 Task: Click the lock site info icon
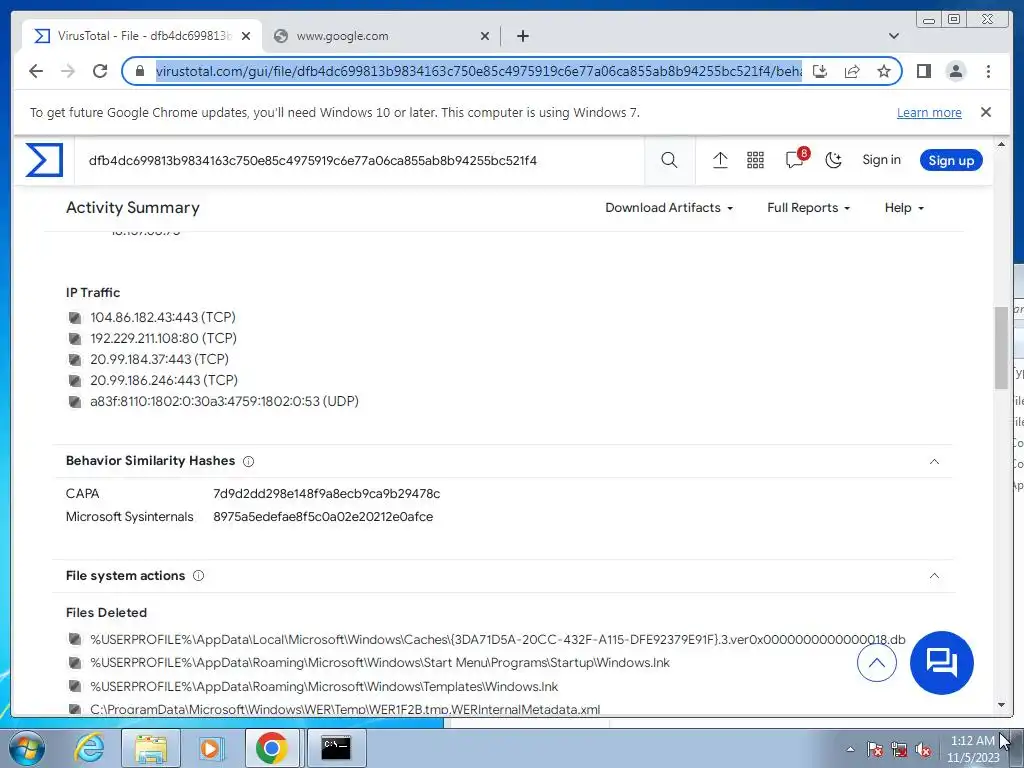click(139, 71)
